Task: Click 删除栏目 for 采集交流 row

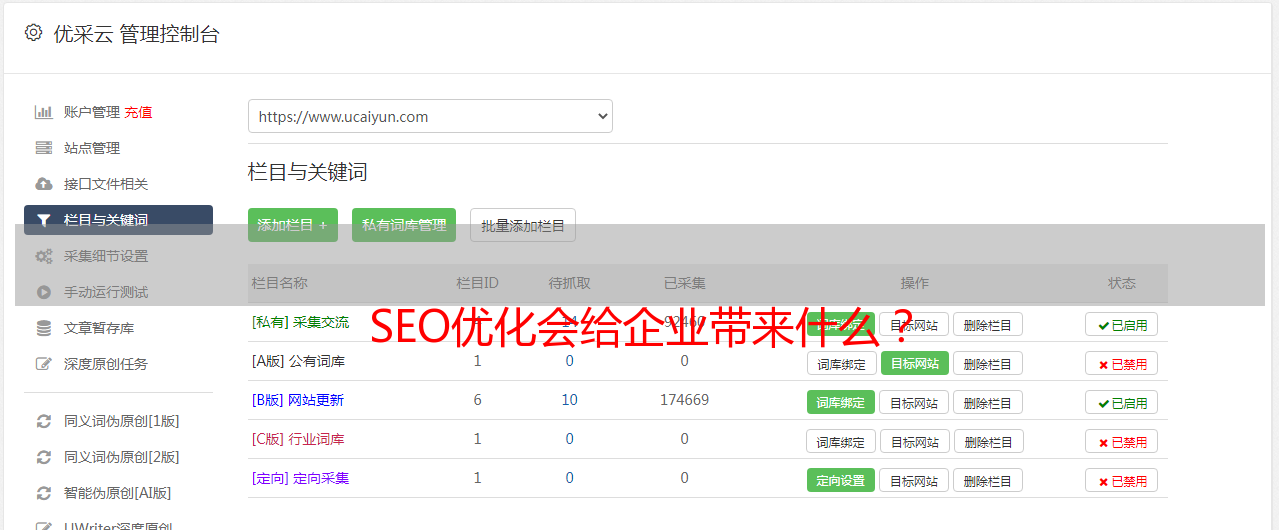Action: click(x=987, y=324)
